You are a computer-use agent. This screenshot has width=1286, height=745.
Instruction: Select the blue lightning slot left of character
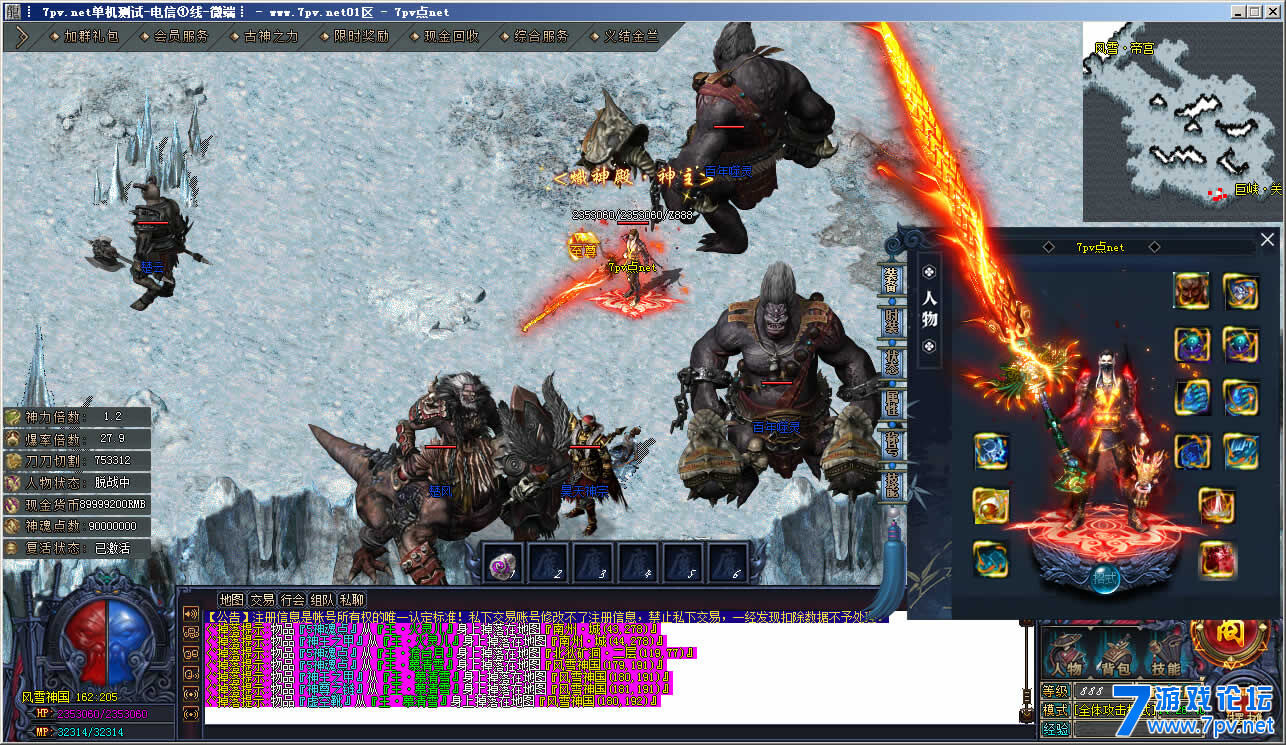pos(991,451)
